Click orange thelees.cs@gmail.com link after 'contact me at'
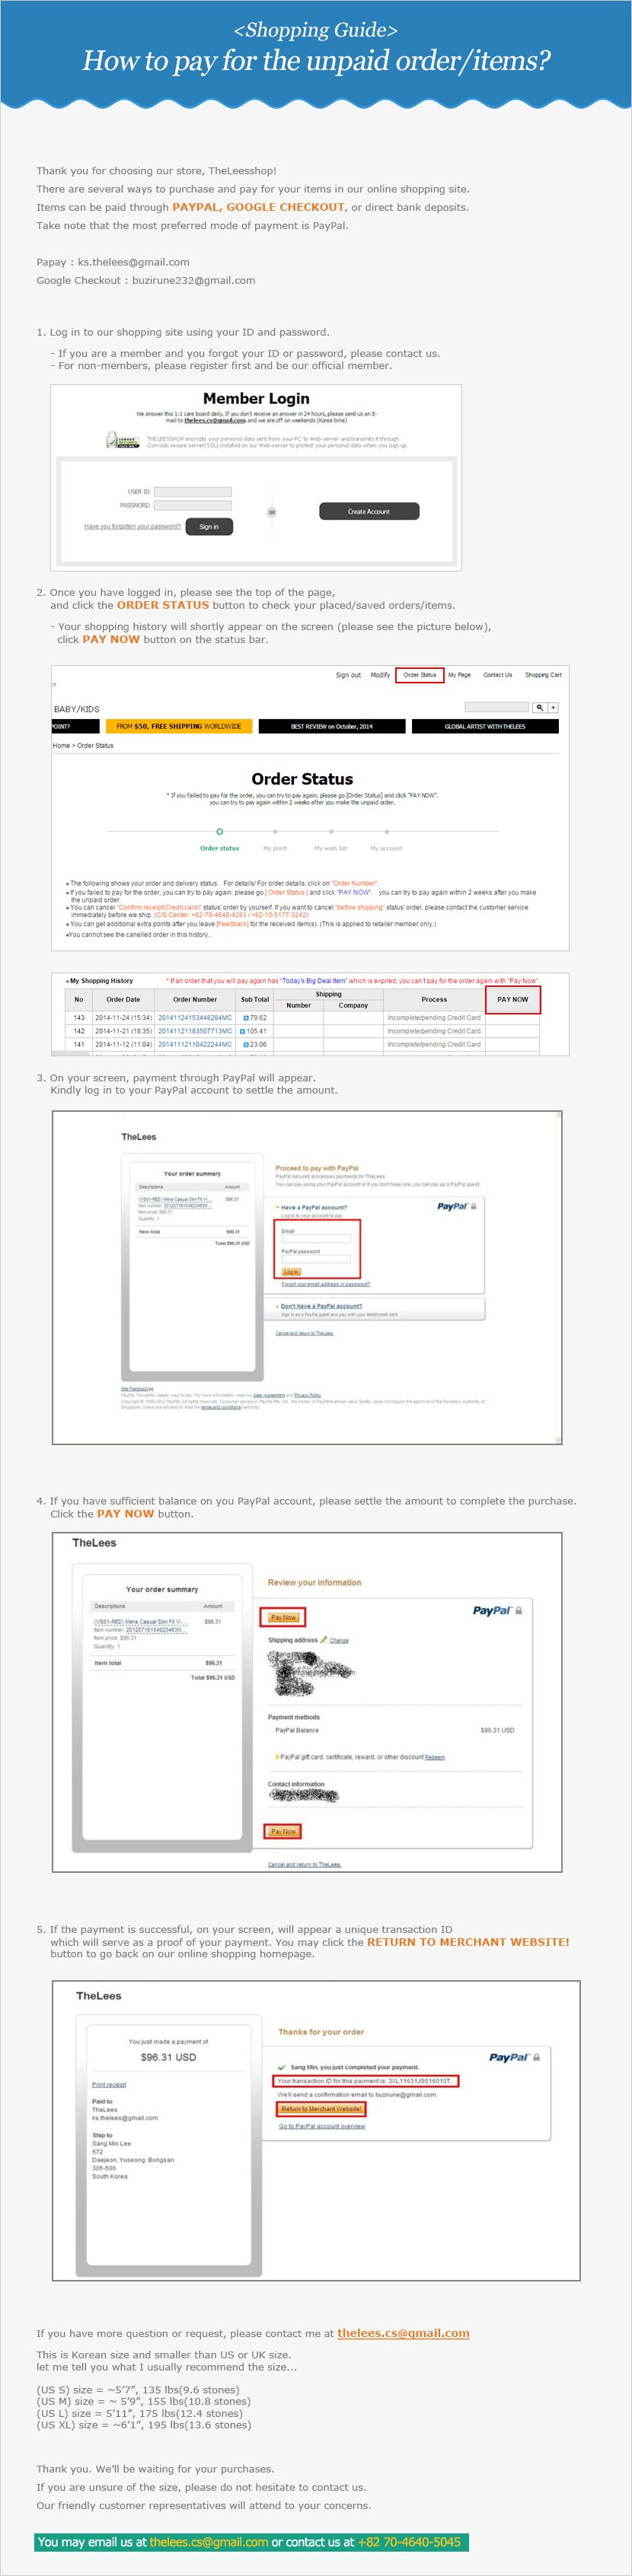This screenshot has height=2576, width=632. click(403, 2333)
